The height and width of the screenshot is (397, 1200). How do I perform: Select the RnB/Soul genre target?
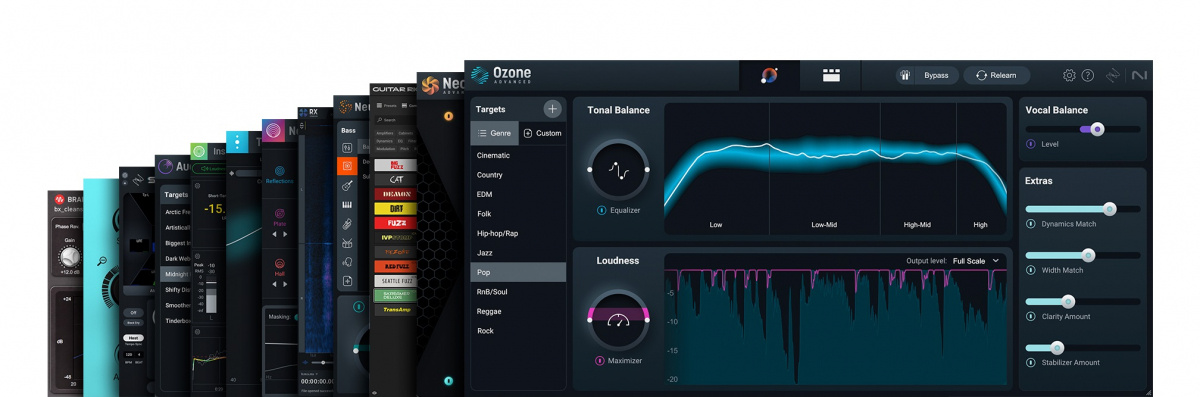[x=518, y=292]
